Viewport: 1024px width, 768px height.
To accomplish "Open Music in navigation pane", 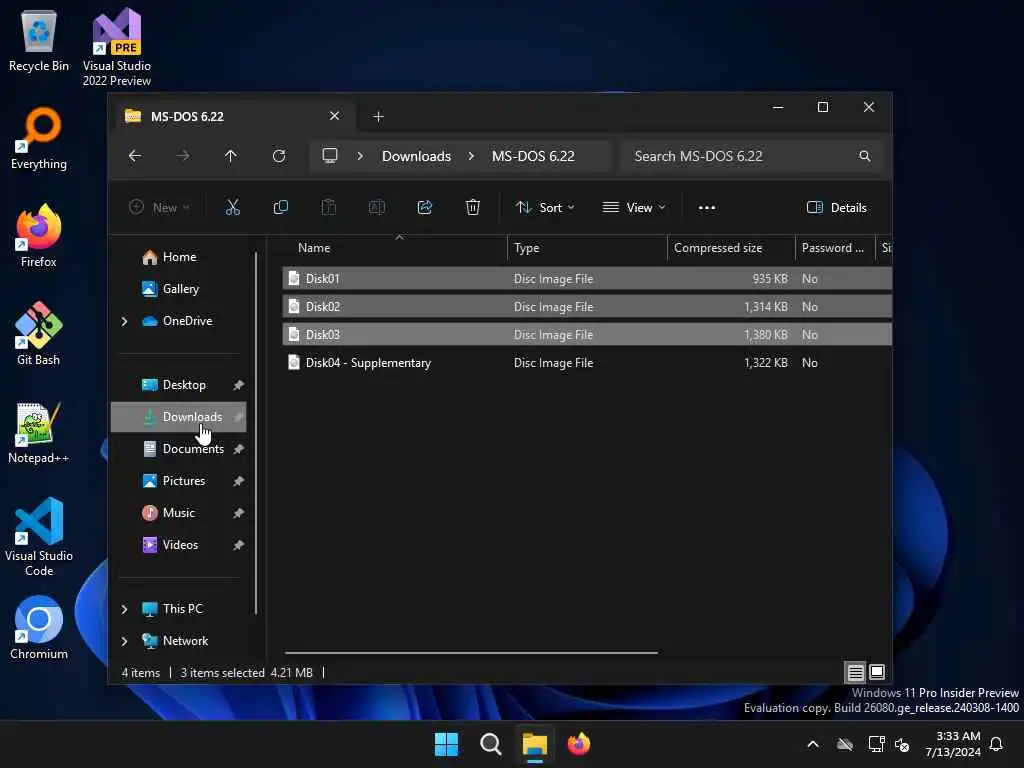I will click(179, 513).
